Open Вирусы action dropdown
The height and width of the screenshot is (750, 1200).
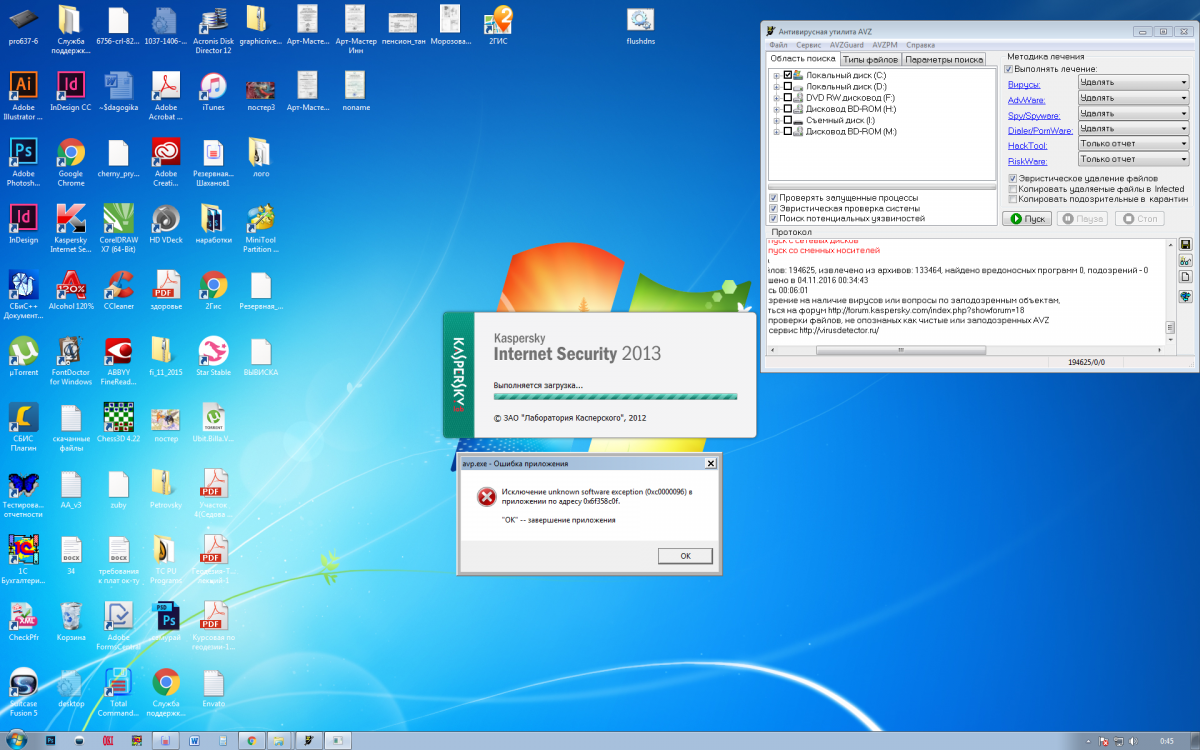click(1133, 83)
